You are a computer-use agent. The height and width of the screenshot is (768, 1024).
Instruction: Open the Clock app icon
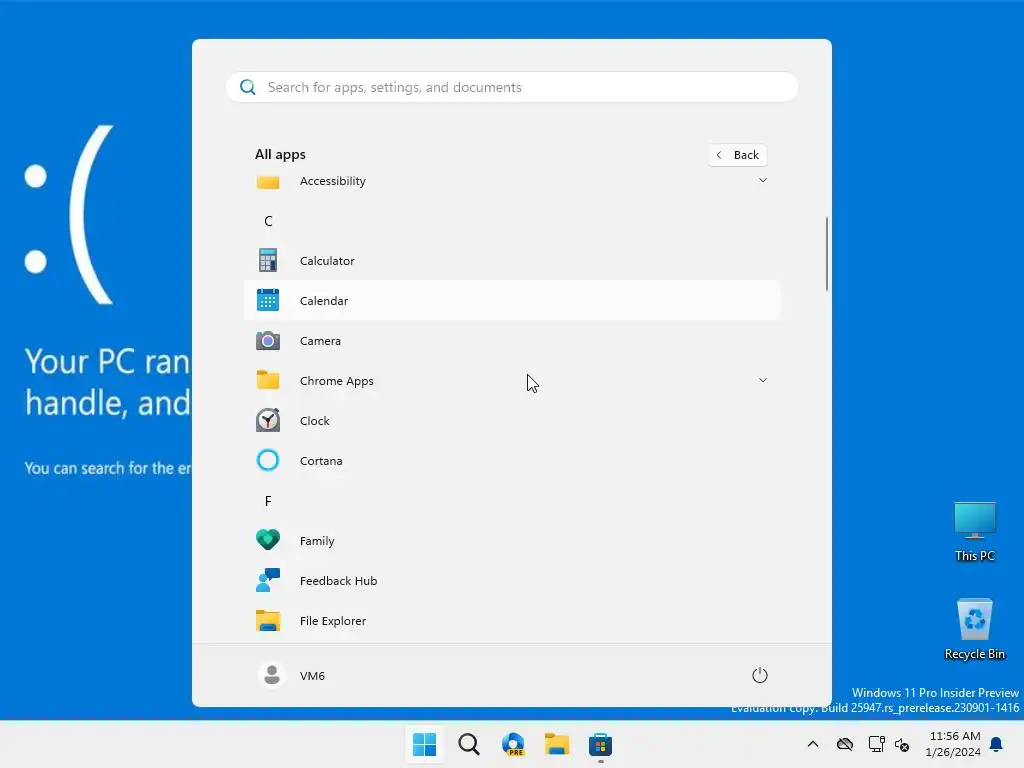[268, 420]
